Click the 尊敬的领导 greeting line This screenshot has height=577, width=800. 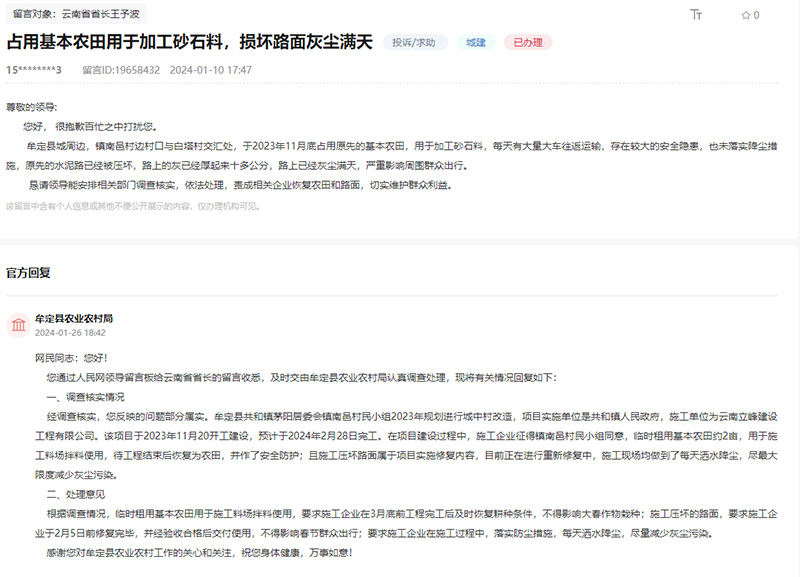click(32, 107)
